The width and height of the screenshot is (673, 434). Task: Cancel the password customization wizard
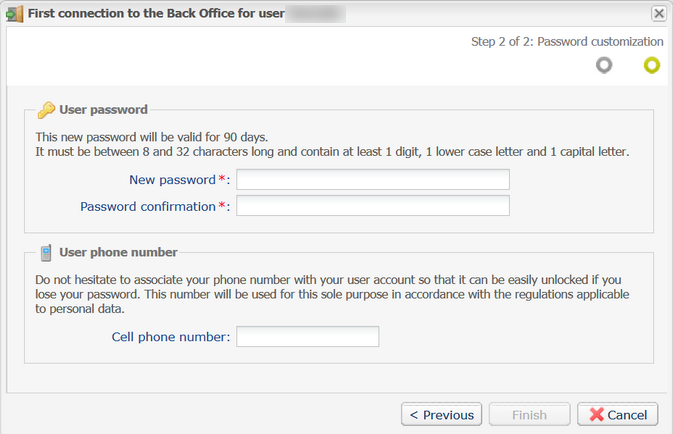[618, 414]
